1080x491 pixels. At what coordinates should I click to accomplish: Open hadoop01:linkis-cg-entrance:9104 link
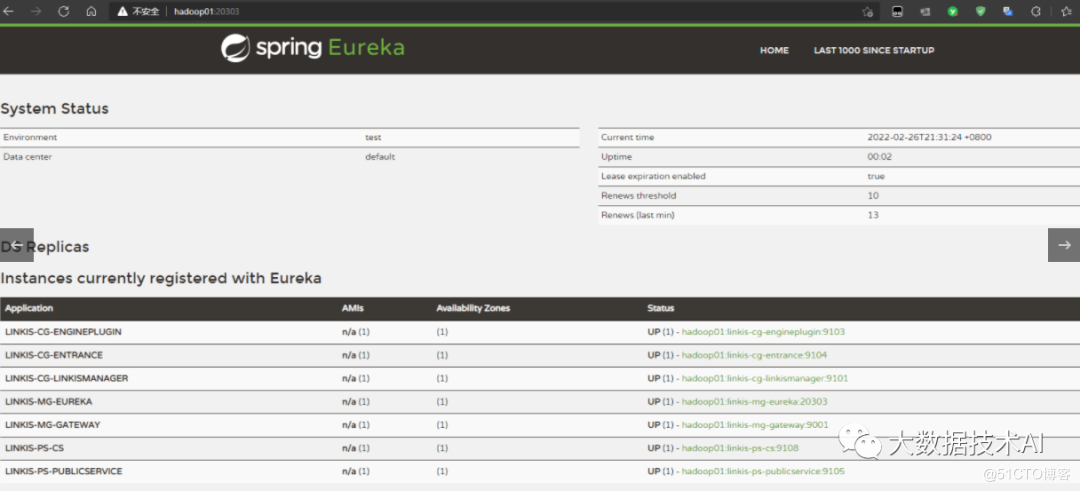[x=754, y=355]
